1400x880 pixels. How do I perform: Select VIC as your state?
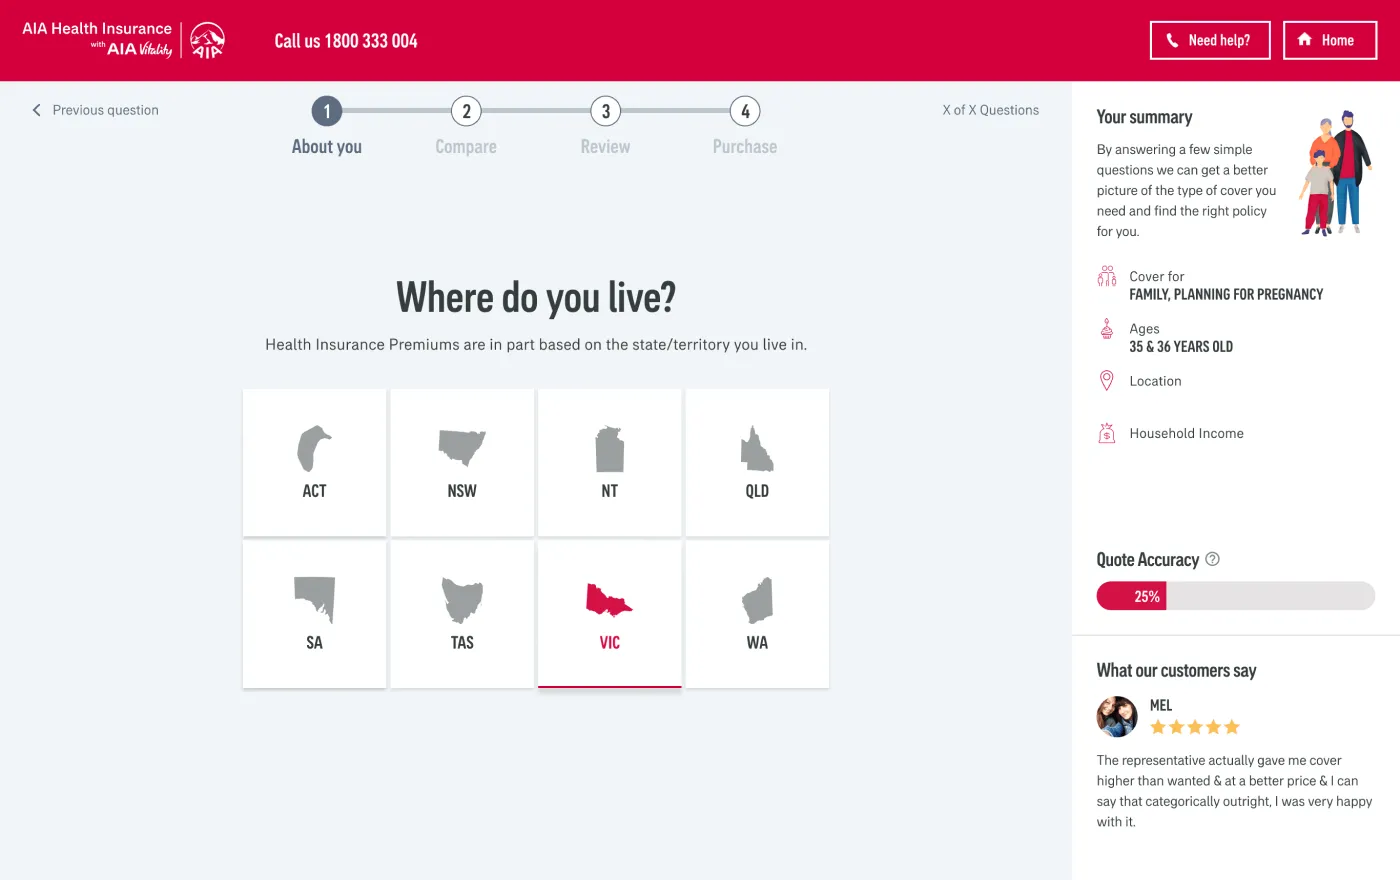coord(609,614)
